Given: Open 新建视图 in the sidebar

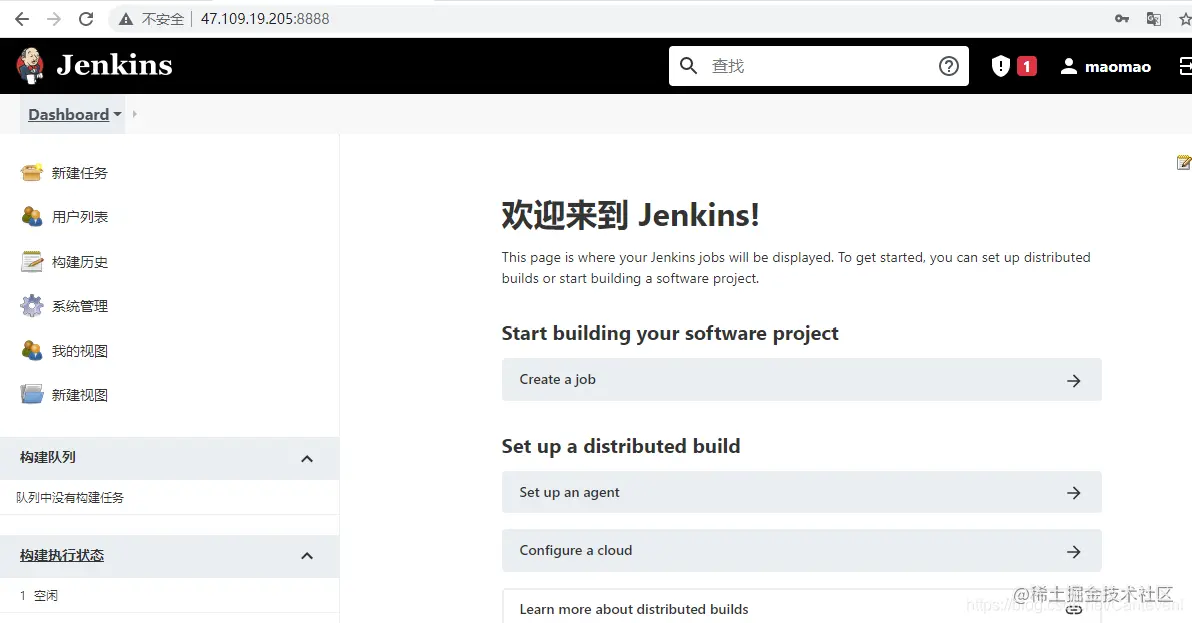Looking at the screenshot, I should [80, 395].
